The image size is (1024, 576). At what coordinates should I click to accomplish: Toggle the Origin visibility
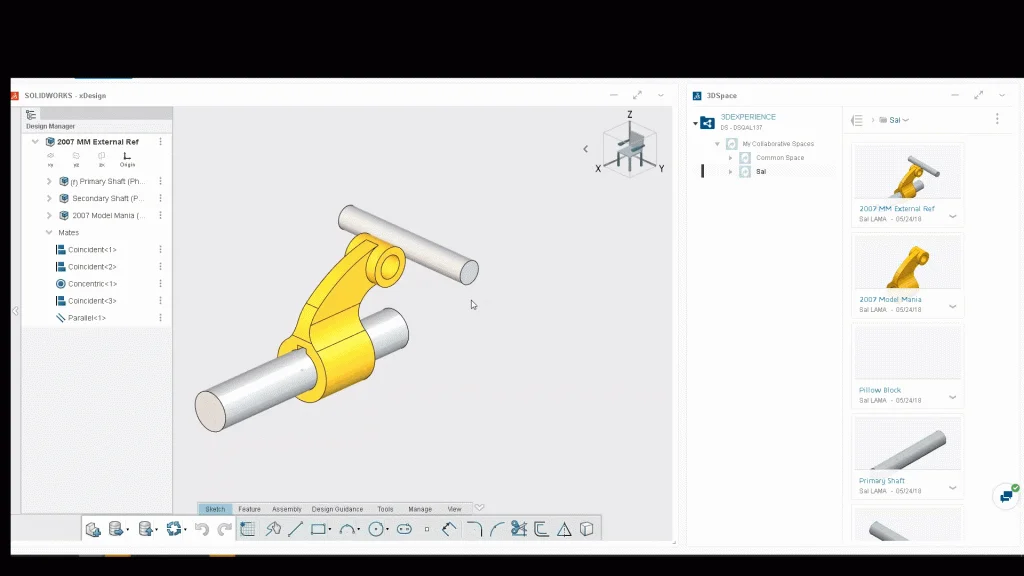(x=127, y=158)
